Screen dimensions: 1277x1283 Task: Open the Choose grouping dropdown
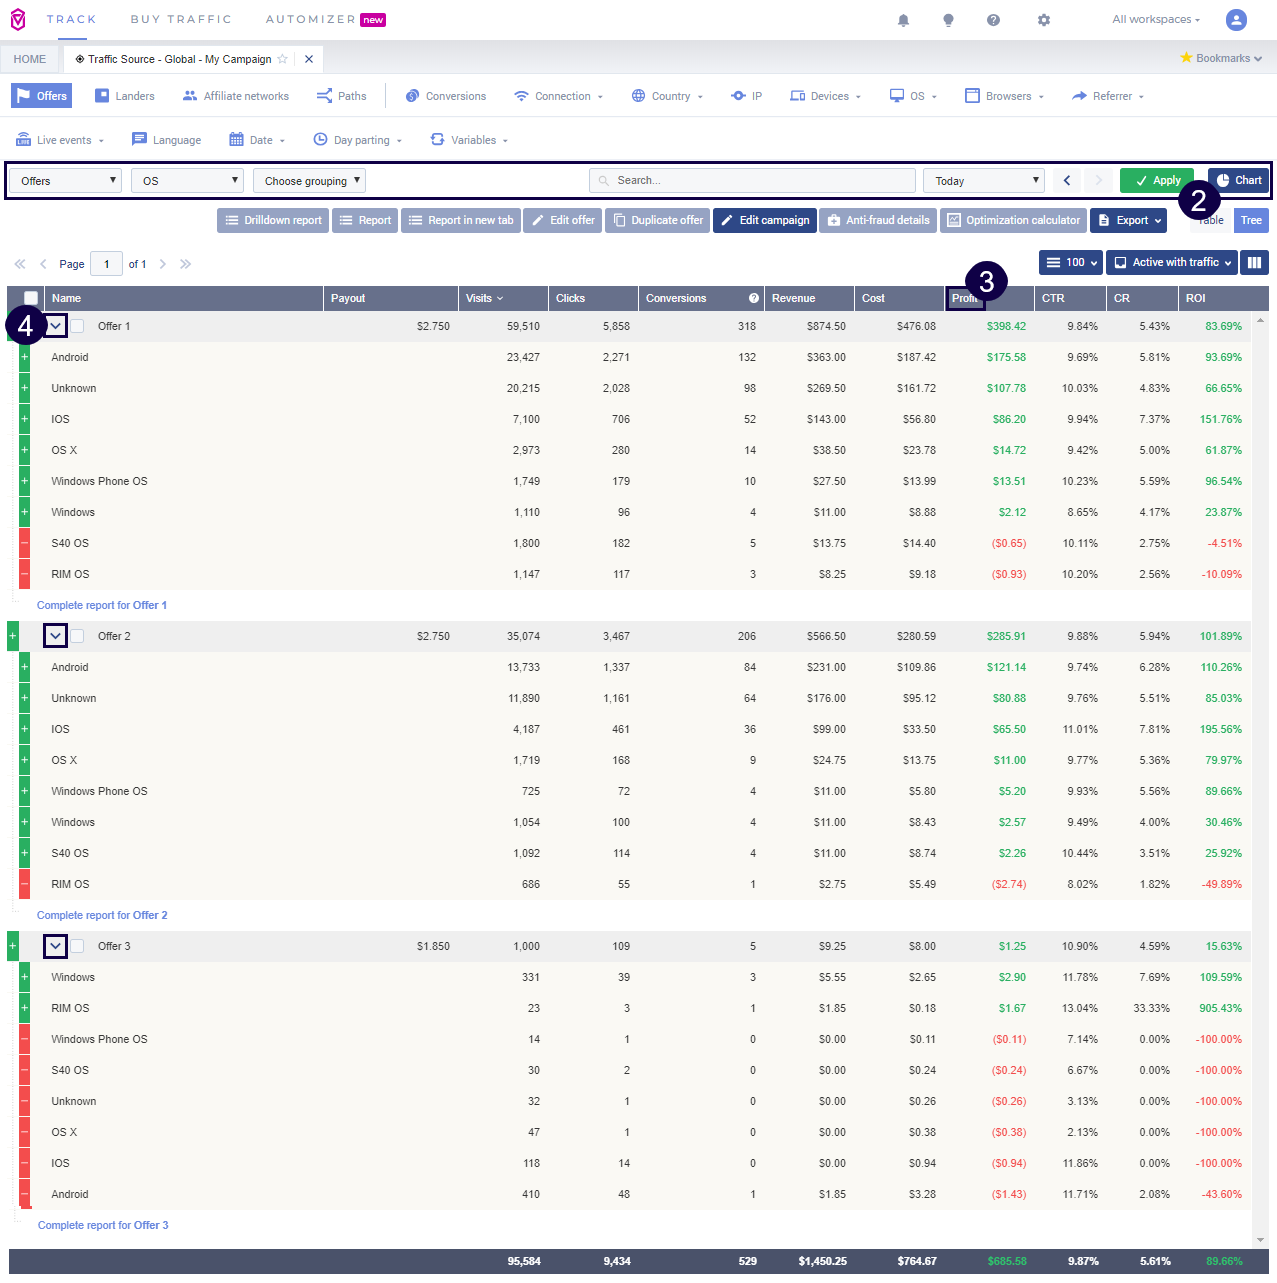coord(309,181)
